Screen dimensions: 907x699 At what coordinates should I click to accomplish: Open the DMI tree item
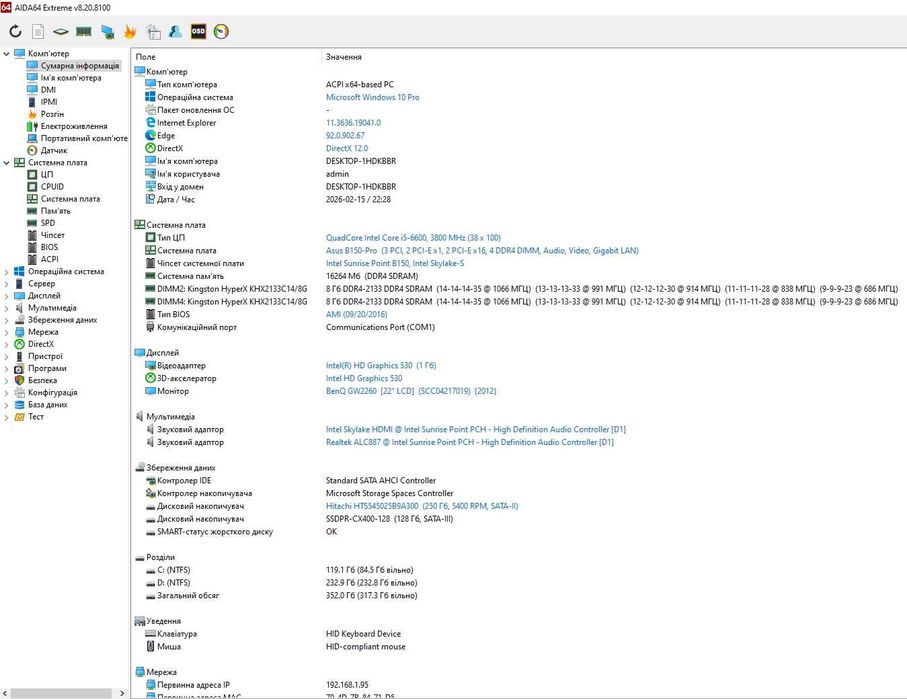pos(48,90)
